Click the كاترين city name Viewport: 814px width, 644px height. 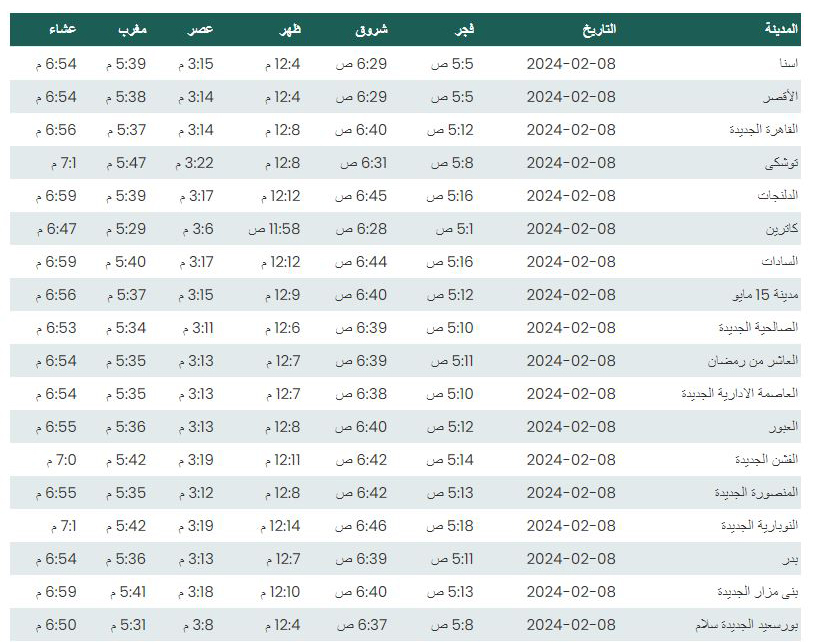pyautogui.click(x=782, y=229)
